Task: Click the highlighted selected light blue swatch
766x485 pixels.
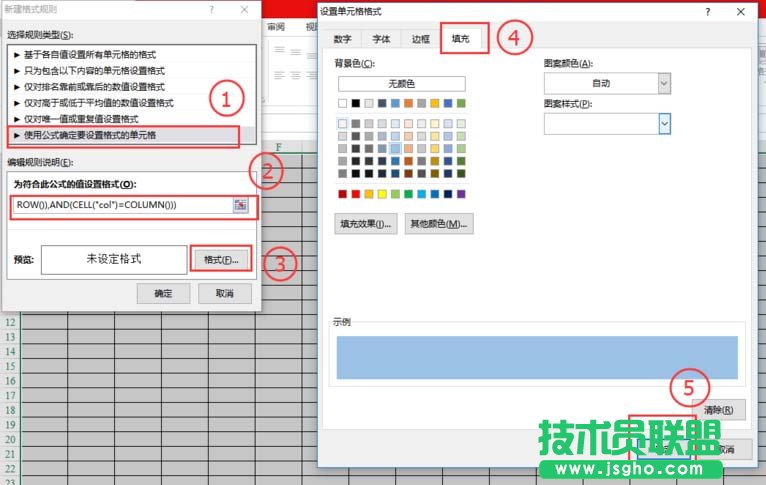Action: click(395, 148)
